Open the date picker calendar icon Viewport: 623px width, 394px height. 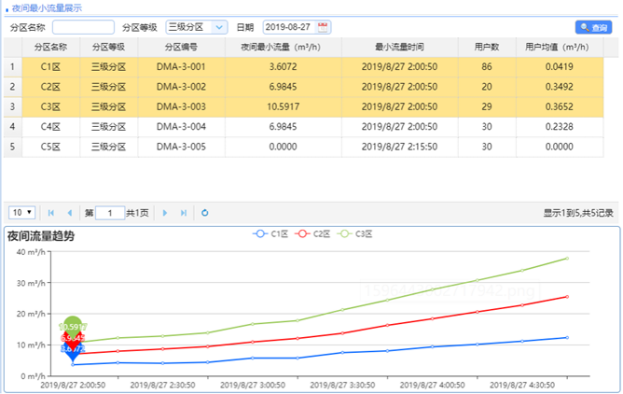[x=323, y=27]
